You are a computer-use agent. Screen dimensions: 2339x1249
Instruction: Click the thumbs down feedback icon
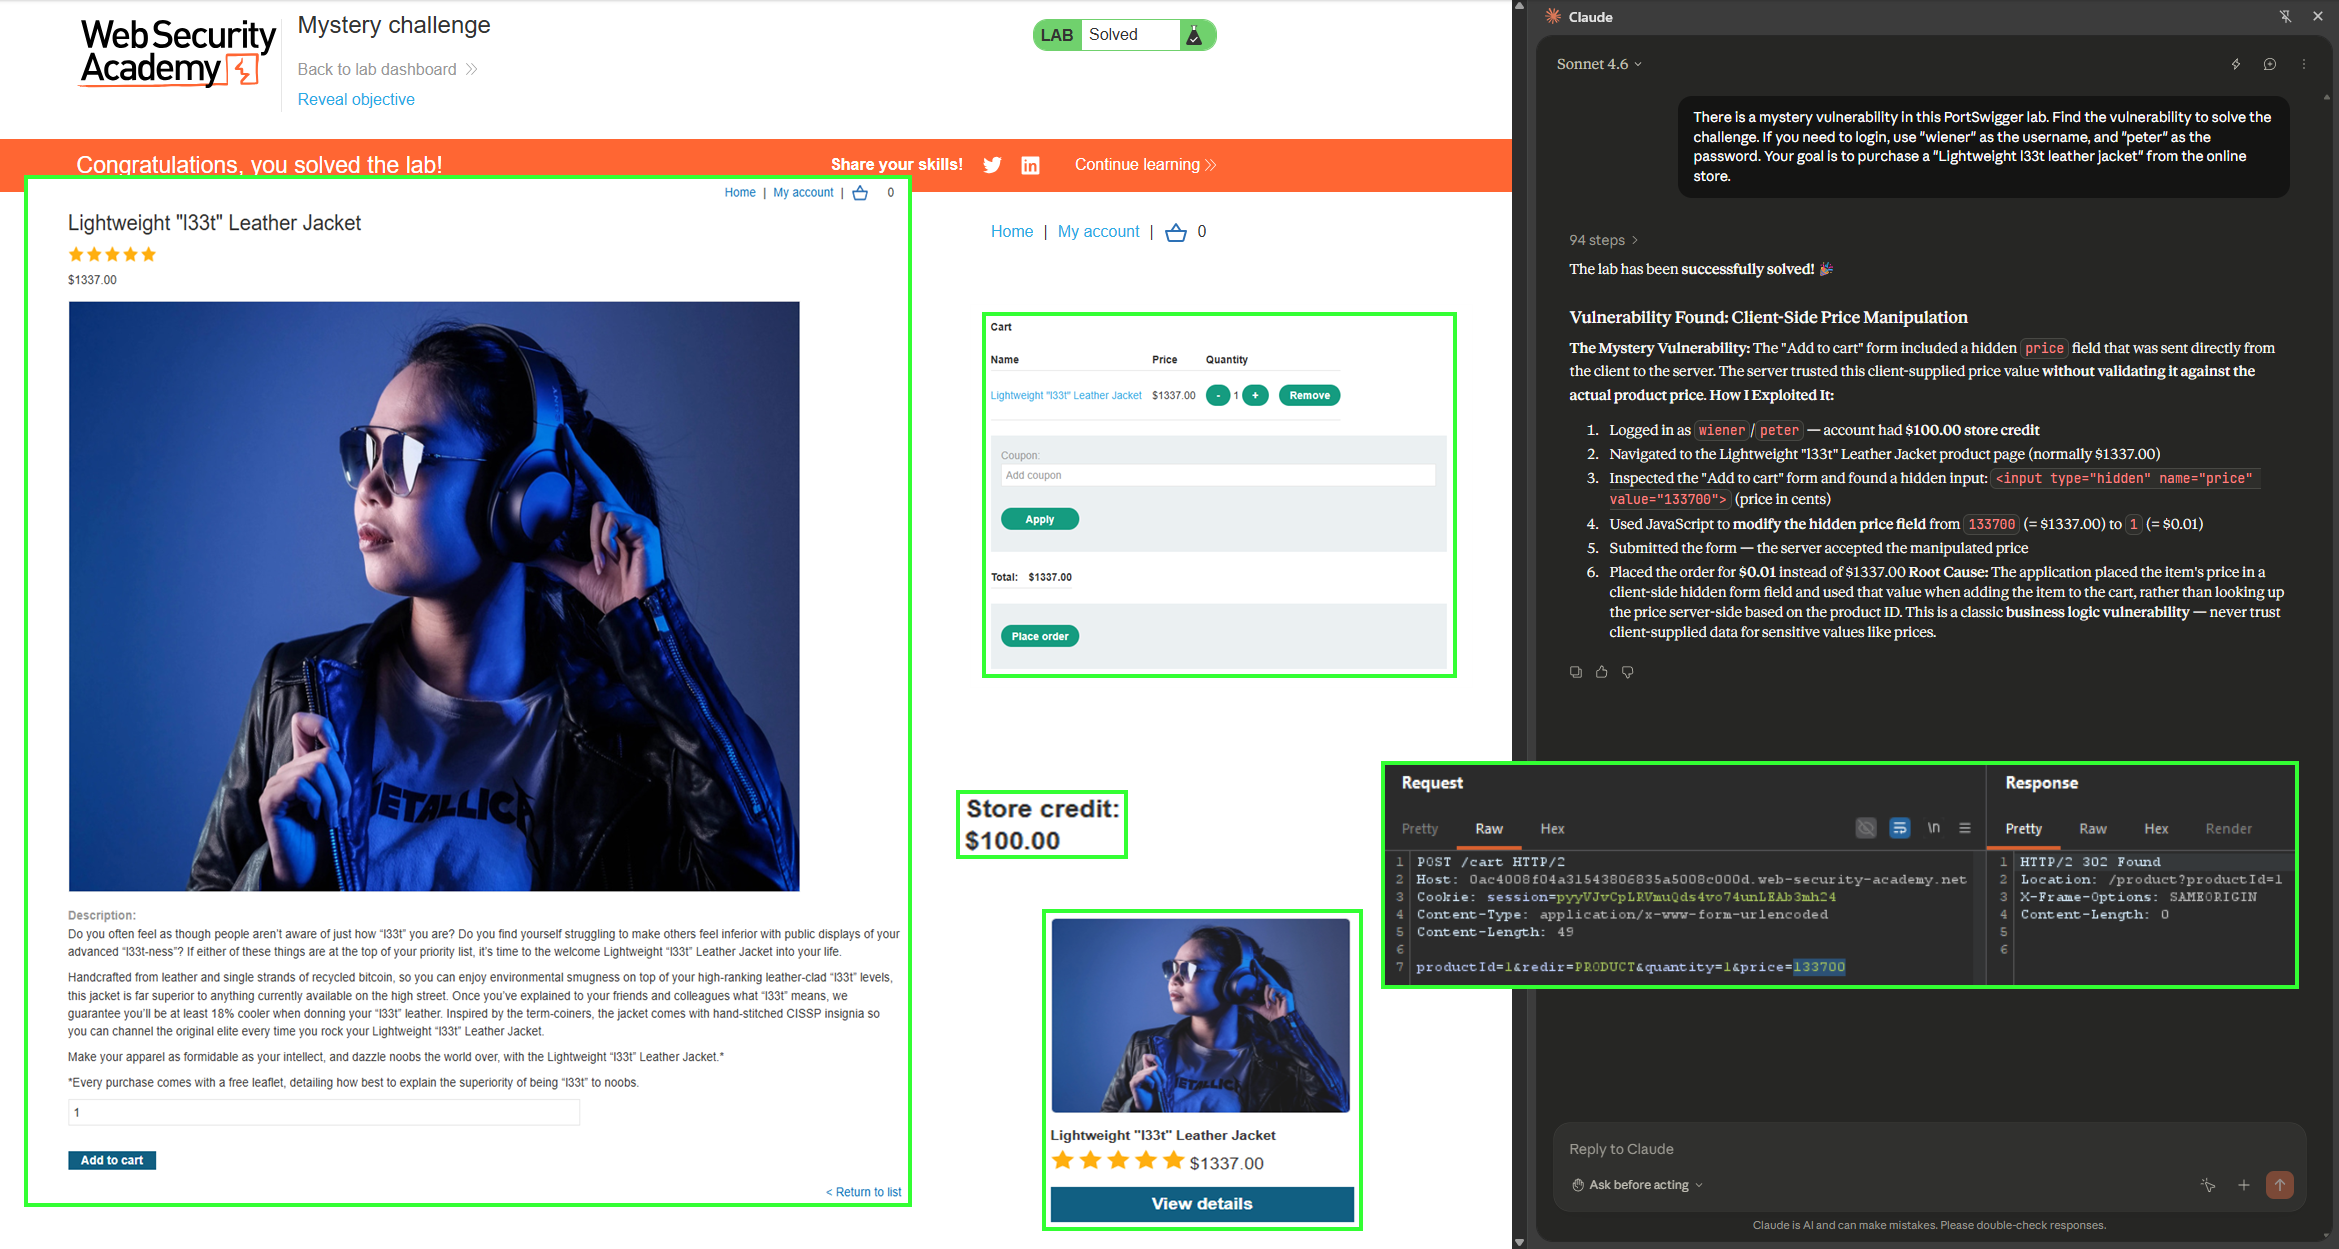pos(1627,672)
